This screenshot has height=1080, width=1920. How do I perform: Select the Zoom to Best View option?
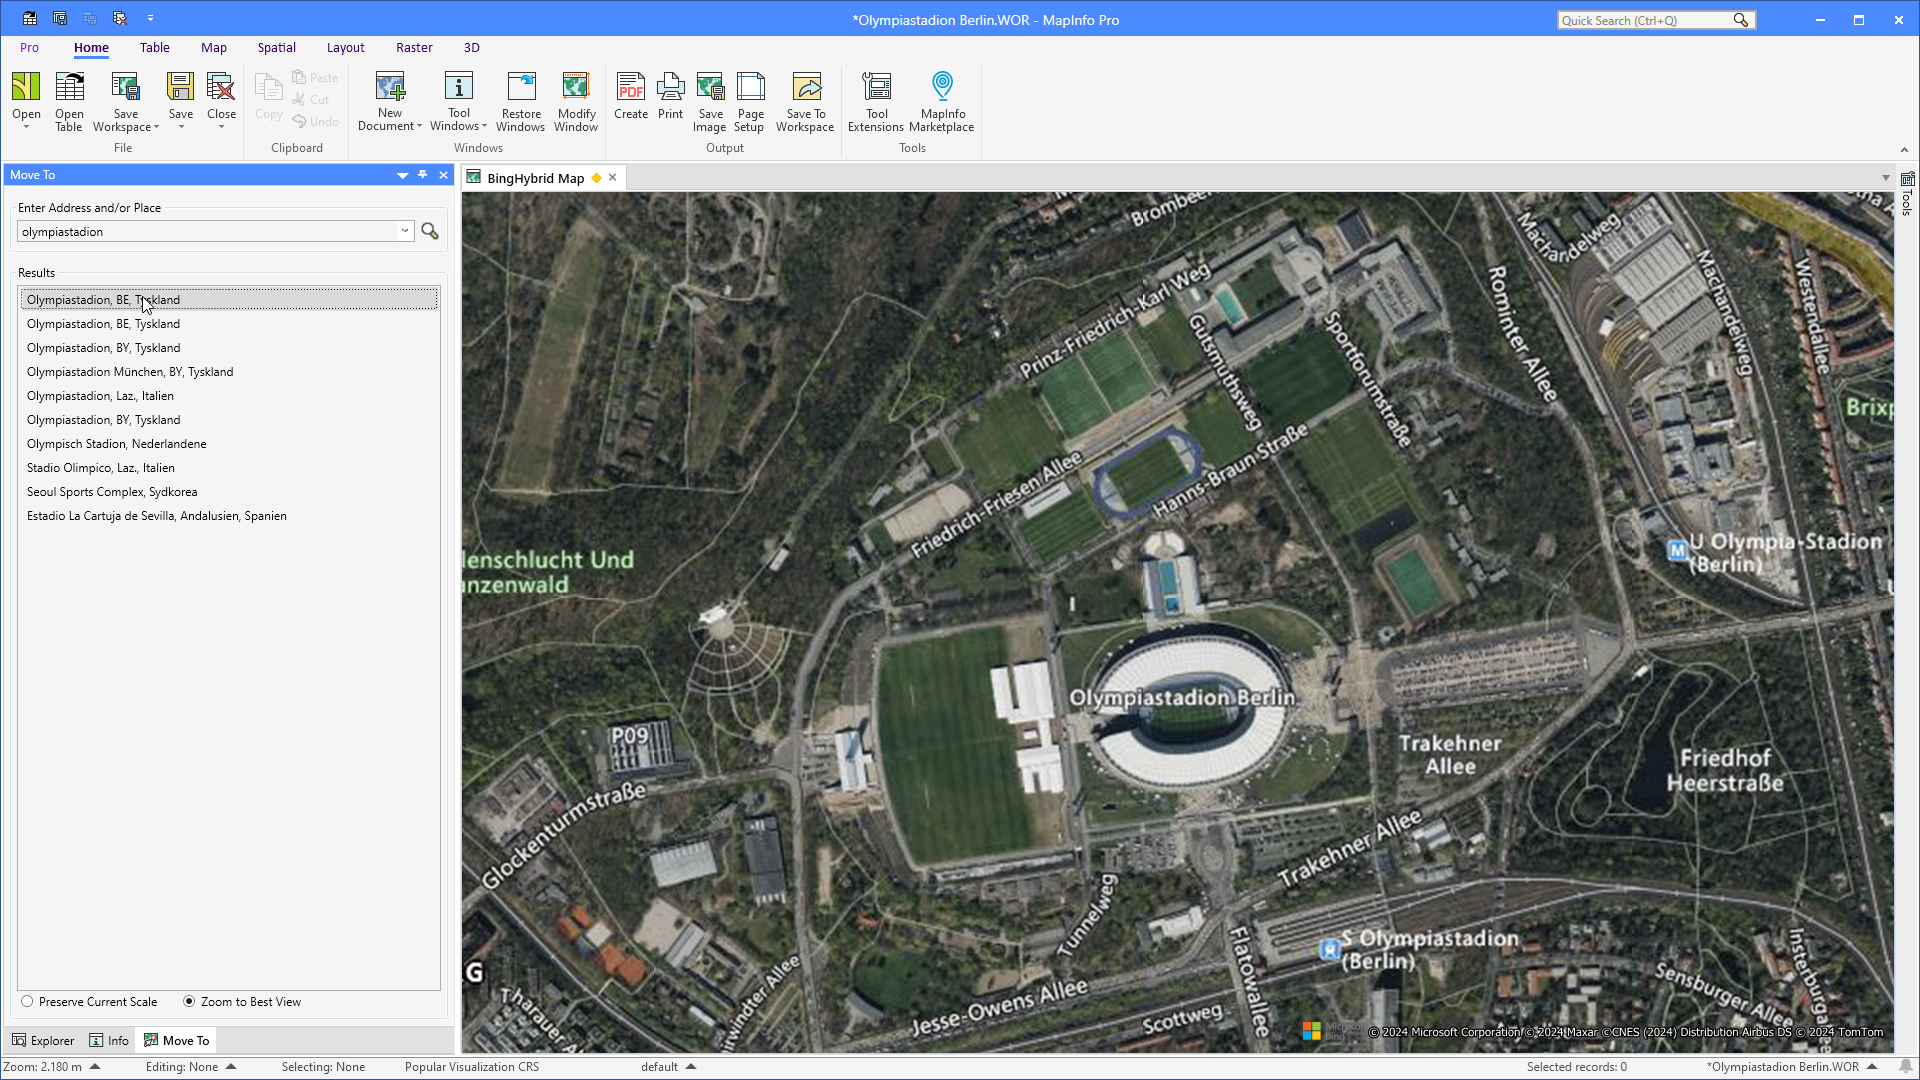pos(189,1001)
